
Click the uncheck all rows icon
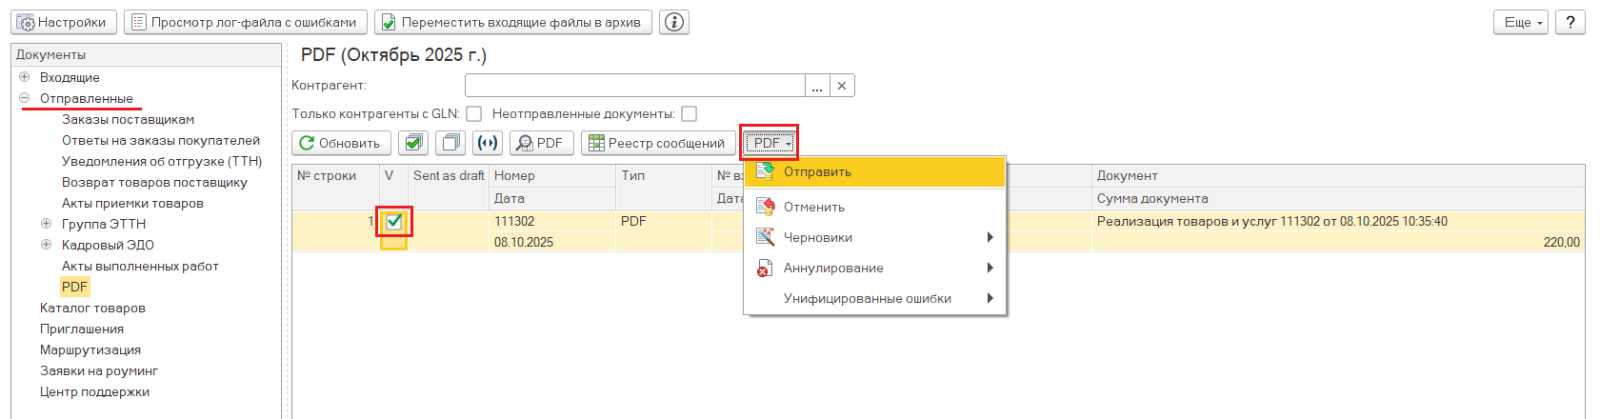click(451, 143)
